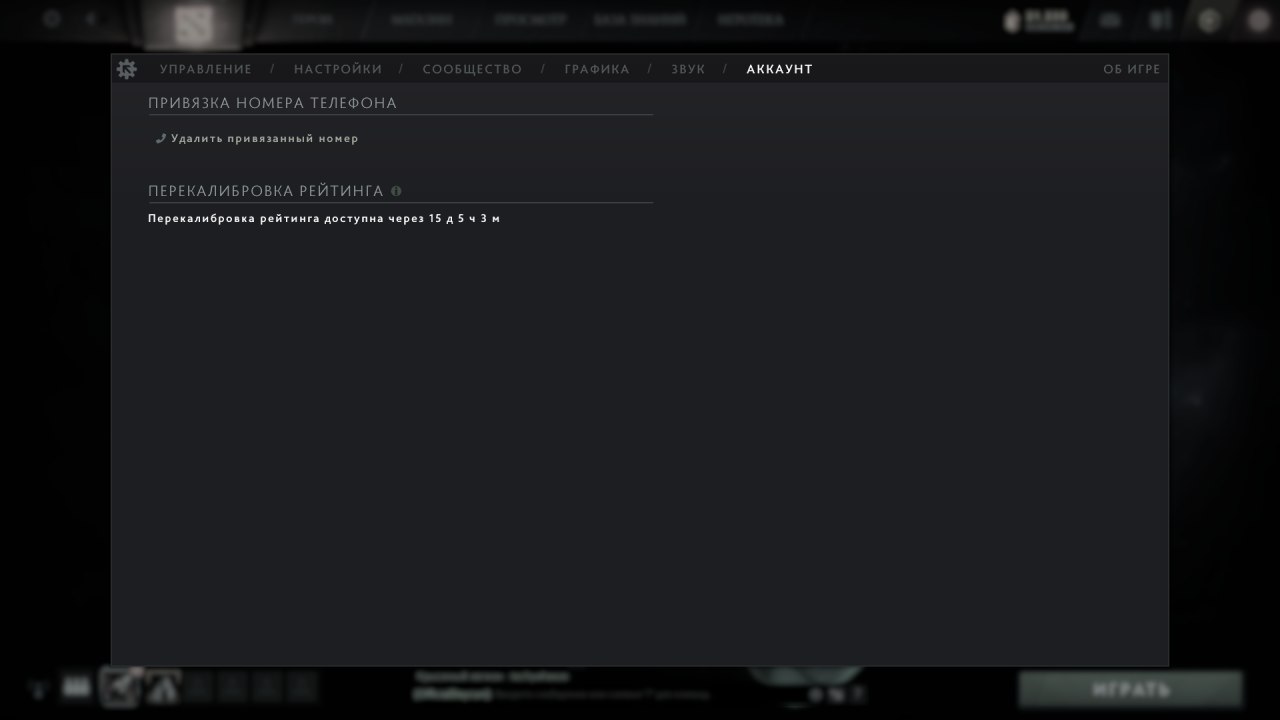Click the info icon beside Перекалибровка рейтинга

(x=396, y=190)
